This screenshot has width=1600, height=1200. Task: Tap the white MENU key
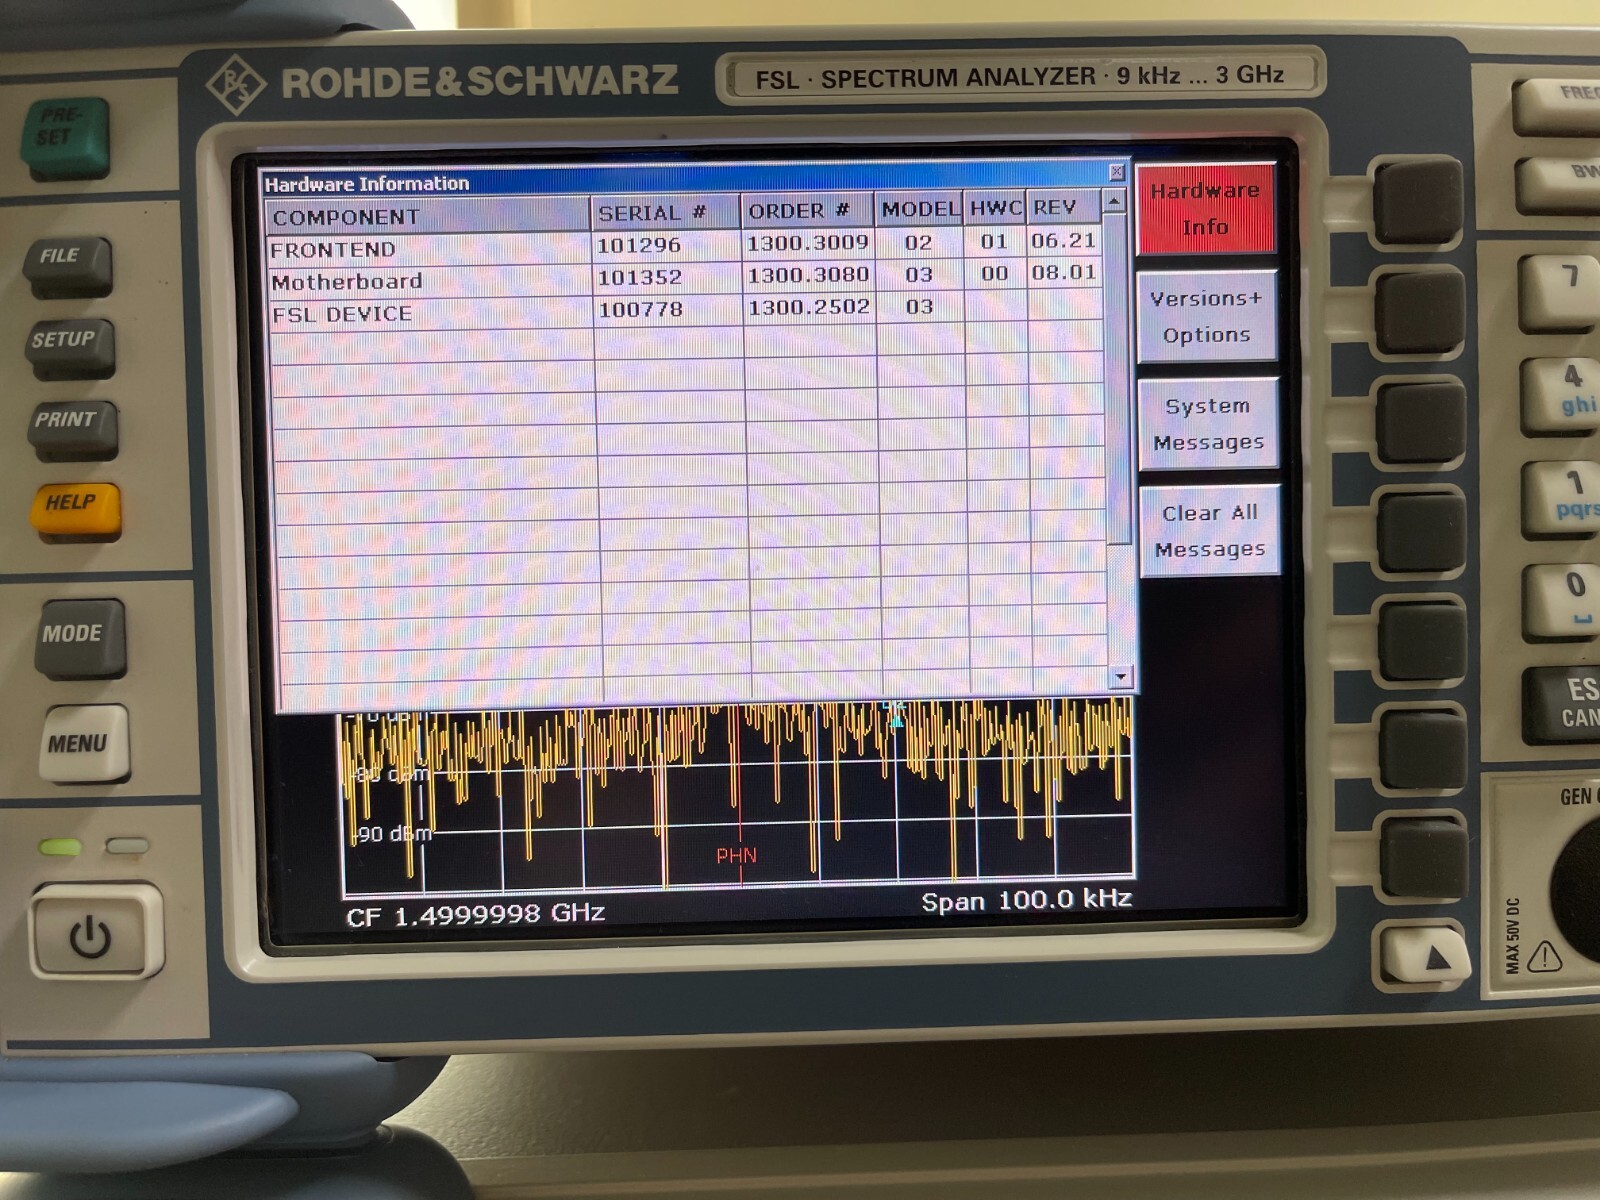tap(84, 743)
